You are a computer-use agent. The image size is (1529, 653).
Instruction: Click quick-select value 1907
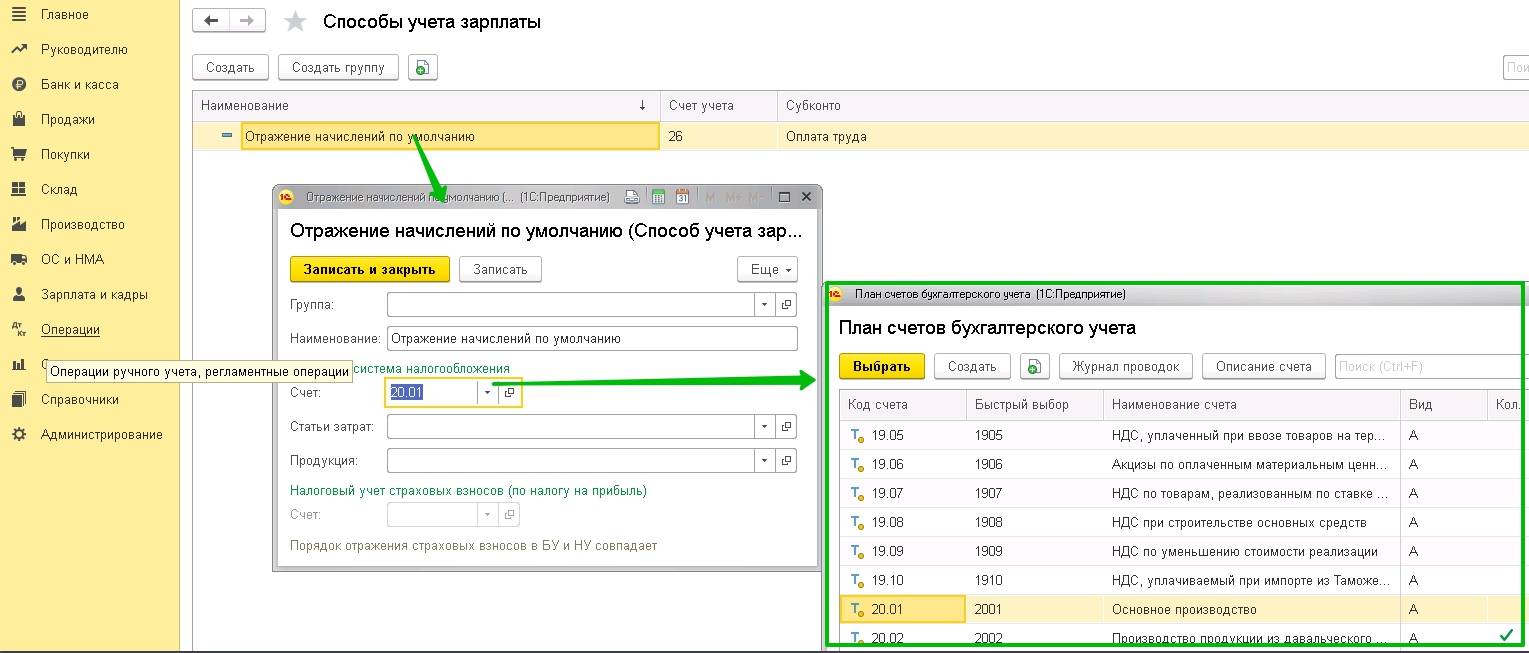pos(988,493)
